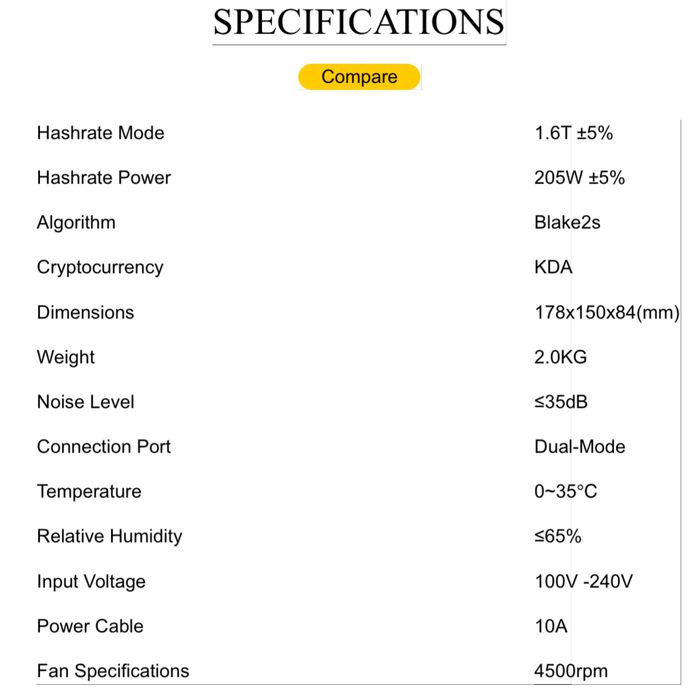The height and width of the screenshot is (699, 698).
Task: Click the Dimensions row label
Action: [85, 312]
